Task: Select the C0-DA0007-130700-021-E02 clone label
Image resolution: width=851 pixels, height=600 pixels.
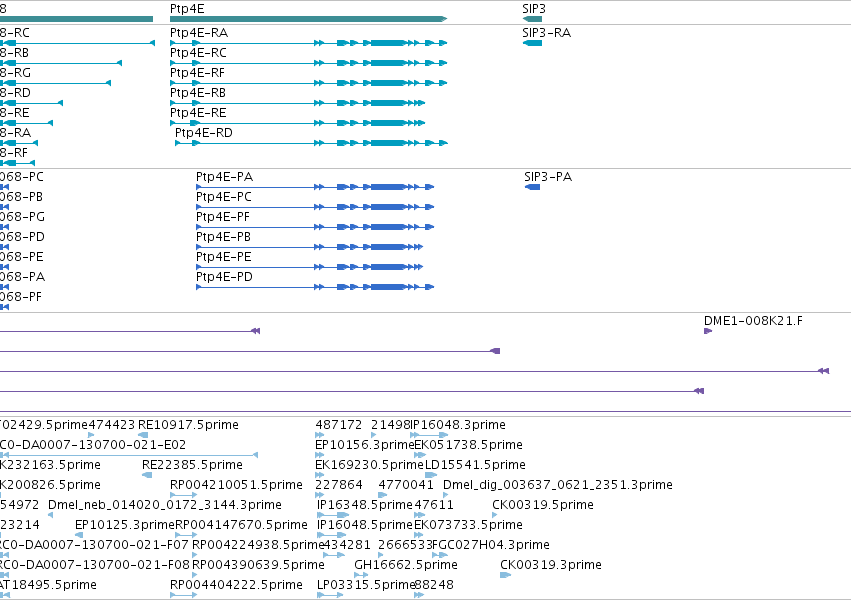Action: tap(93, 445)
